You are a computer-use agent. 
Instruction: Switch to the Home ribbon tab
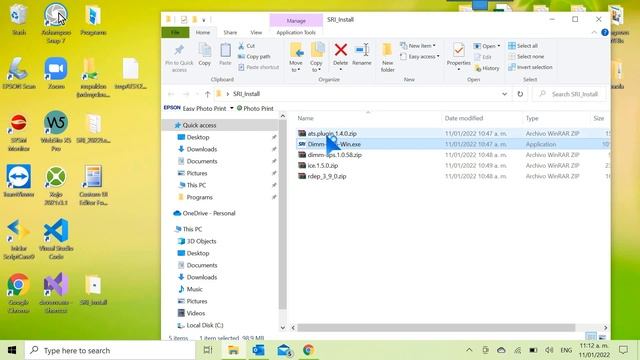(x=202, y=32)
